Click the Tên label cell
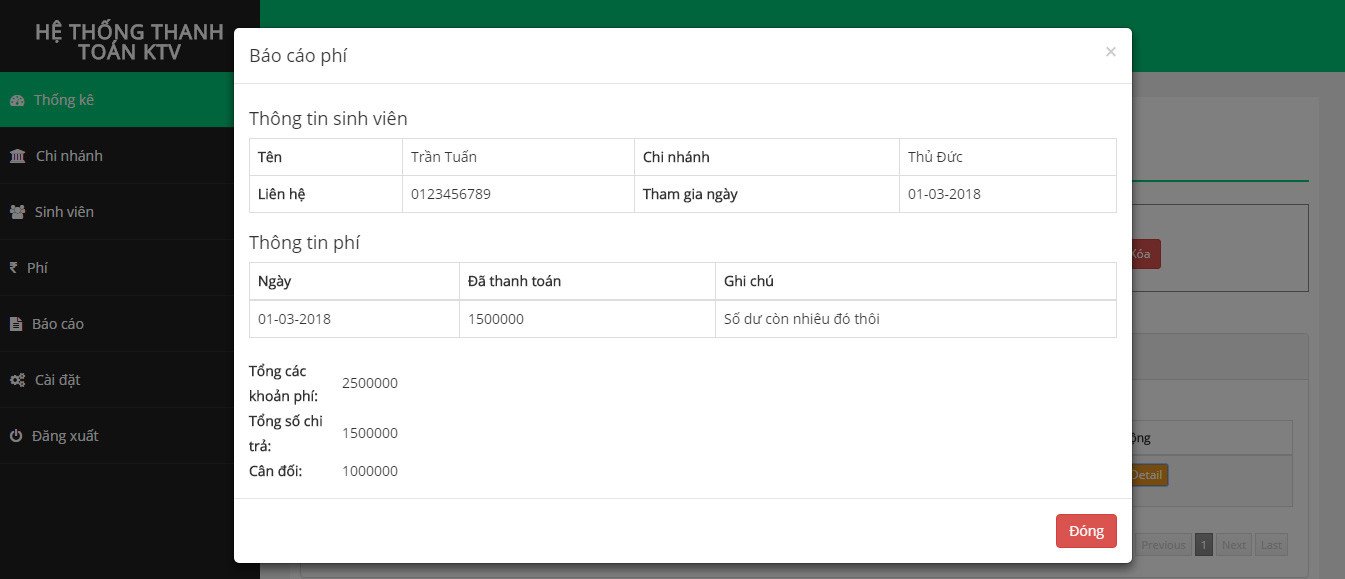The width and height of the screenshot is (1345, 579). [x=326, y=157]
